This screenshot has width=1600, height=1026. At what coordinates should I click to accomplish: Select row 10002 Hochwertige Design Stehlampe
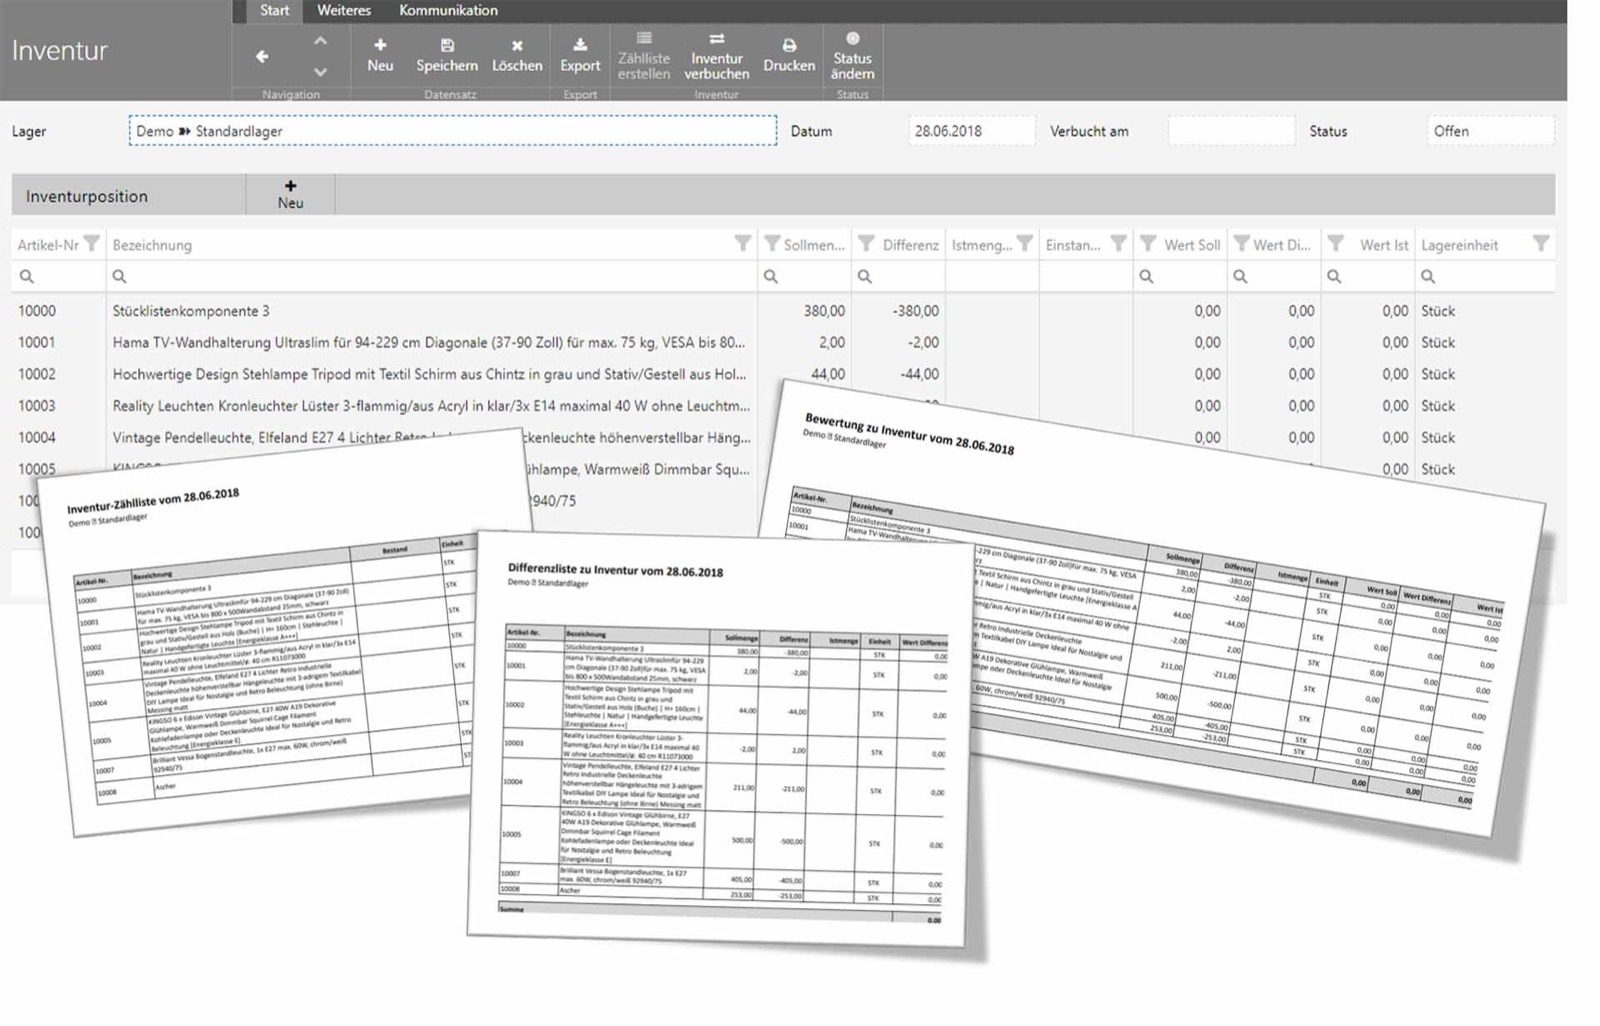[783, 374]
